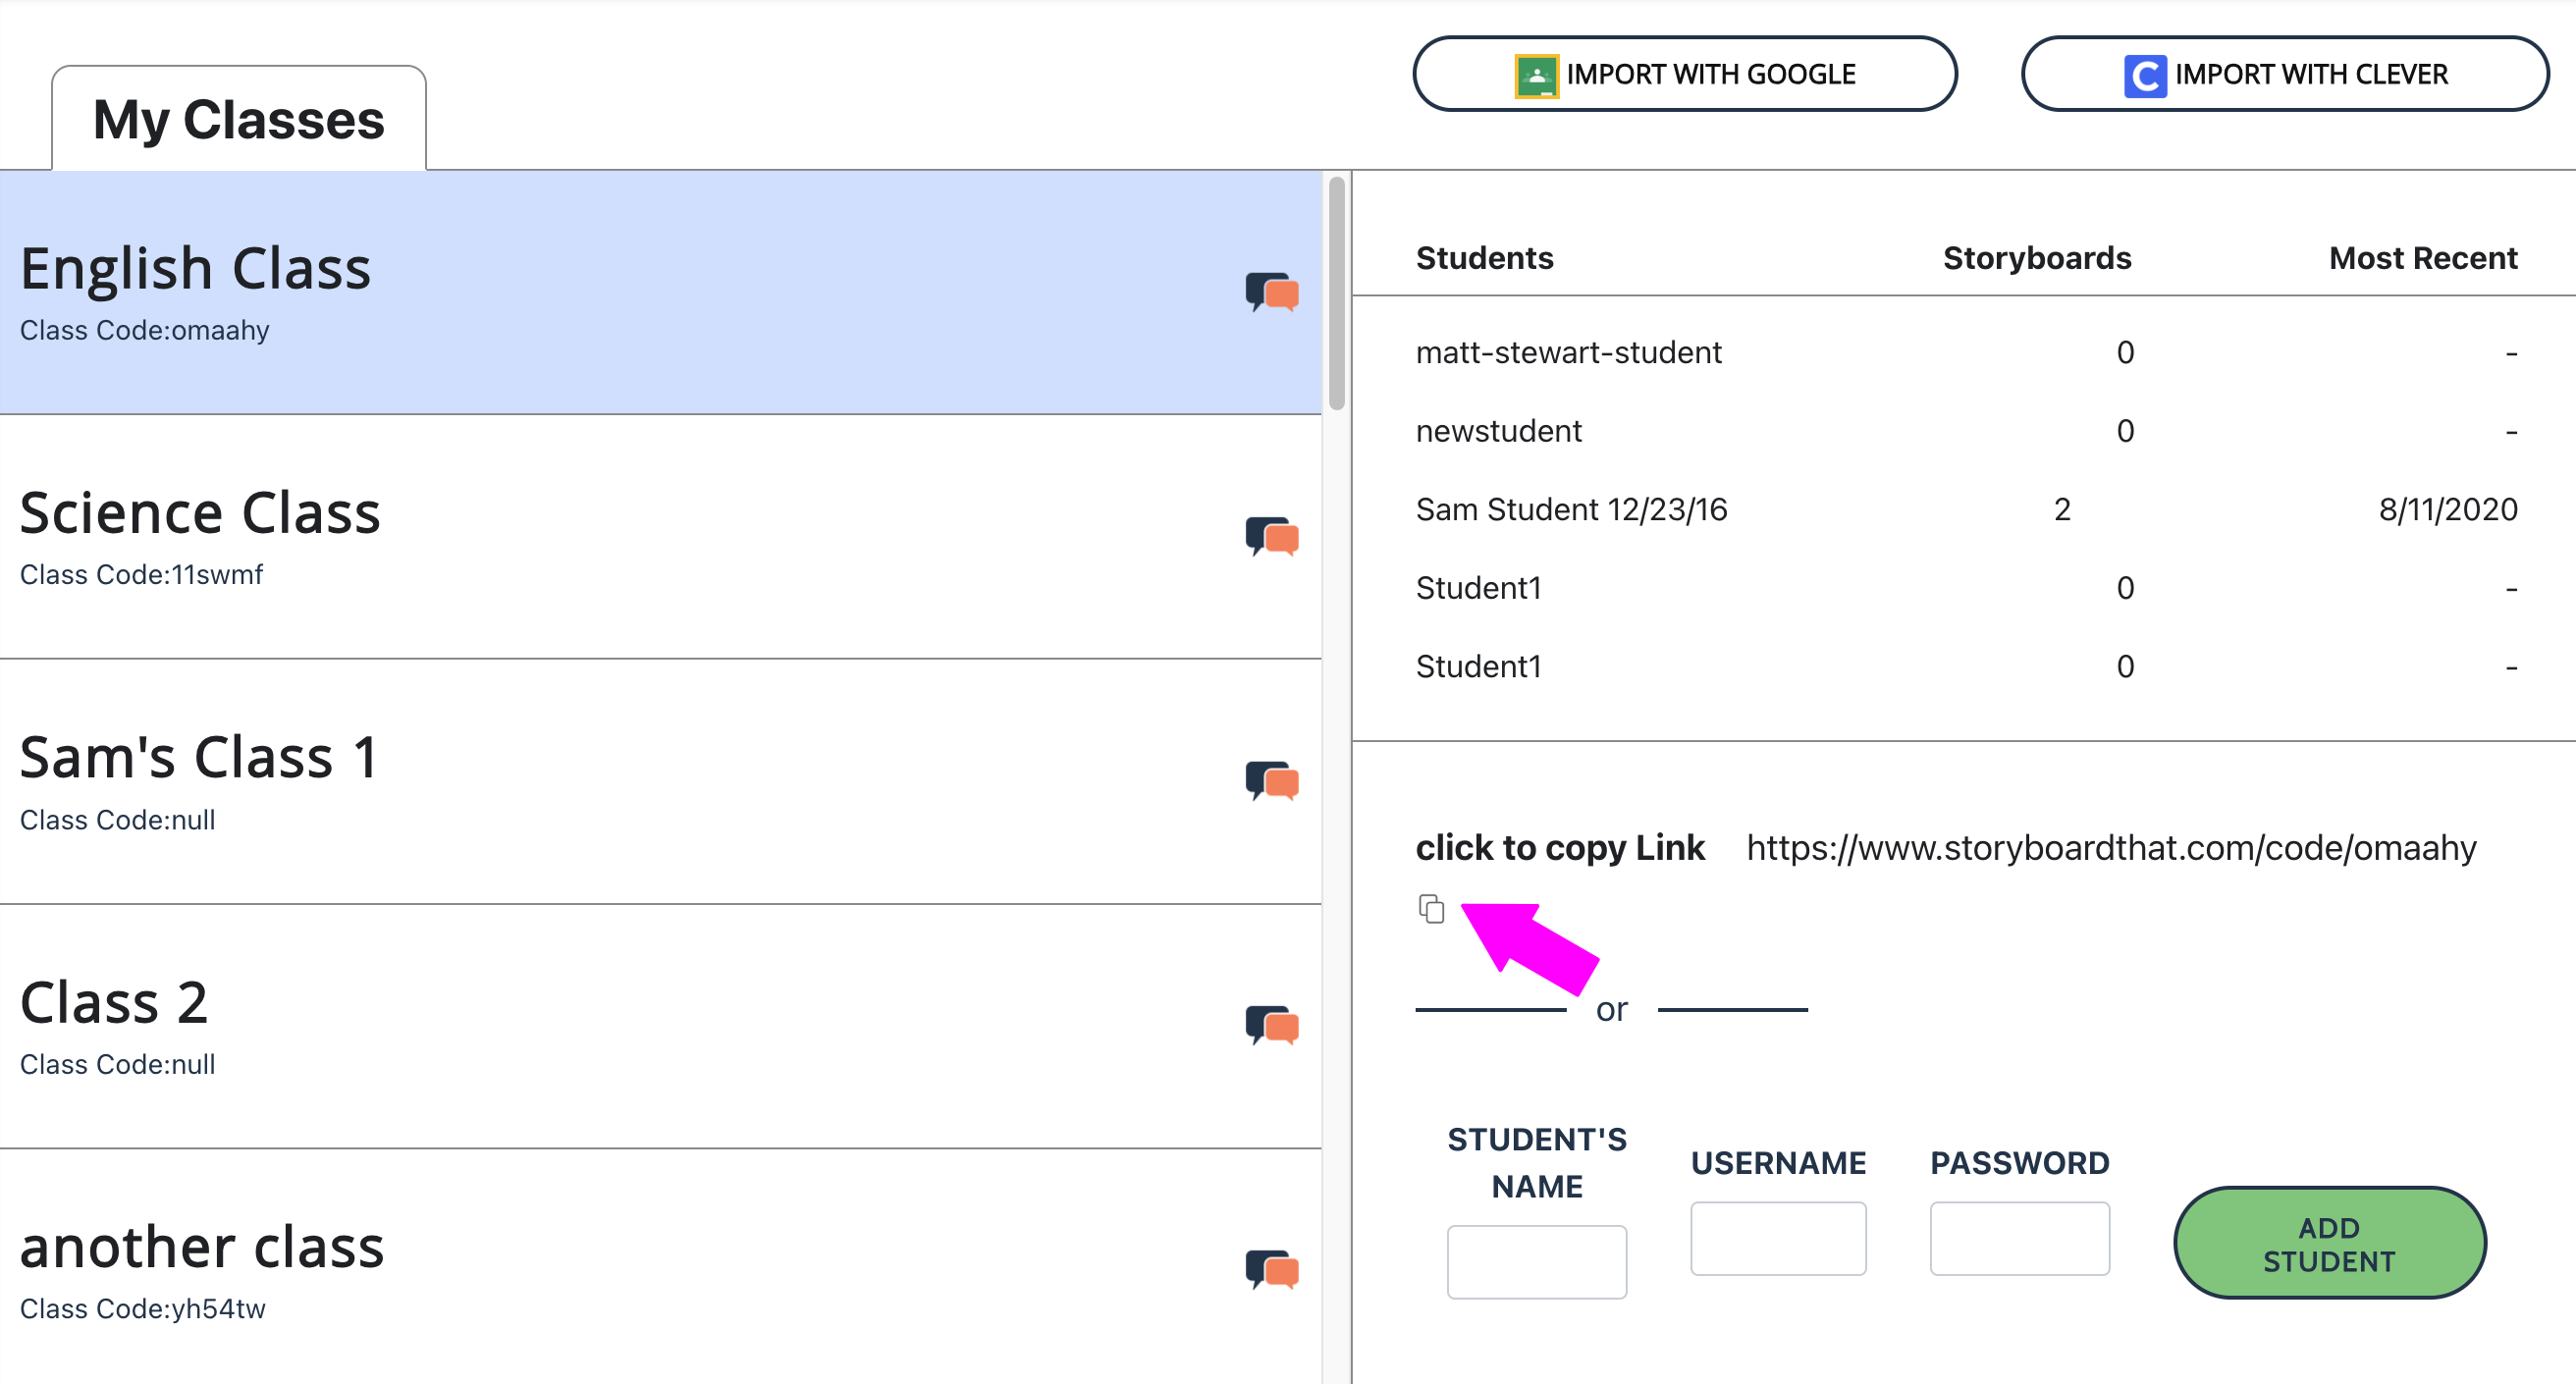This screenshot has height=1384, width=2576.
Task: Open student newstudent
Action: coord(1498,431)
